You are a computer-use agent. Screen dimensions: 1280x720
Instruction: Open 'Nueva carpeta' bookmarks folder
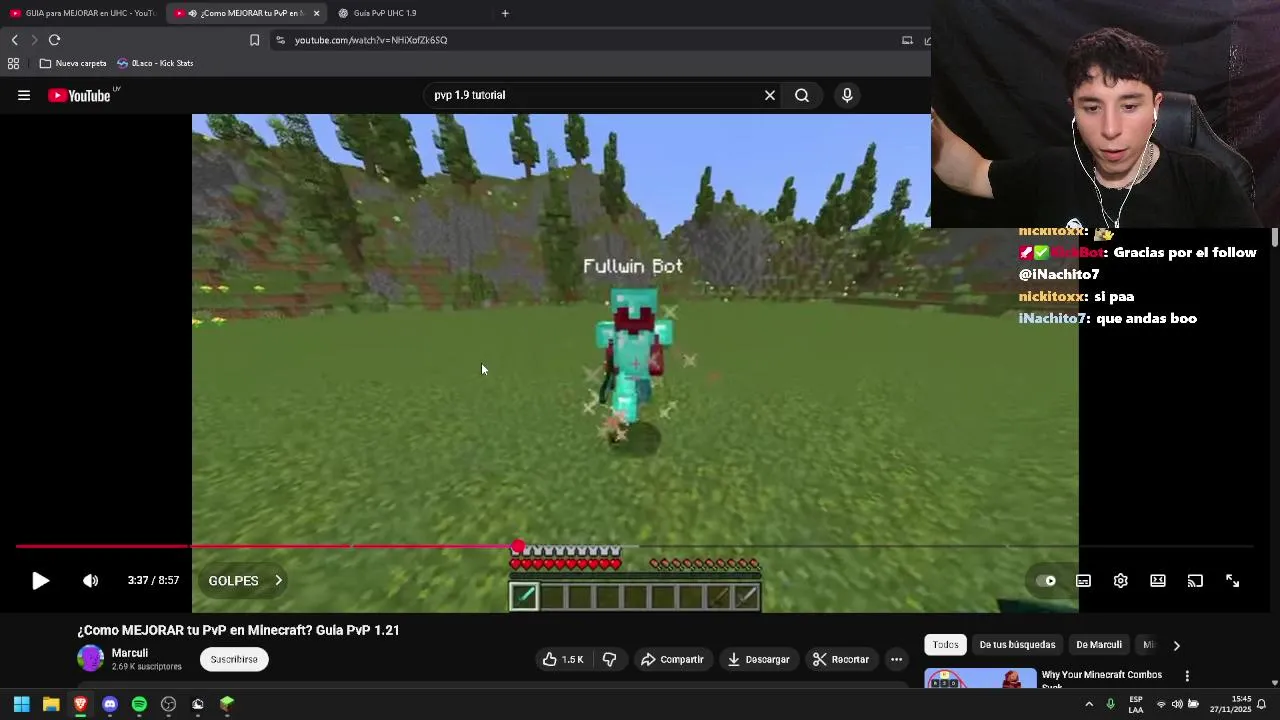pyautogui.click(x=73, y=63)
